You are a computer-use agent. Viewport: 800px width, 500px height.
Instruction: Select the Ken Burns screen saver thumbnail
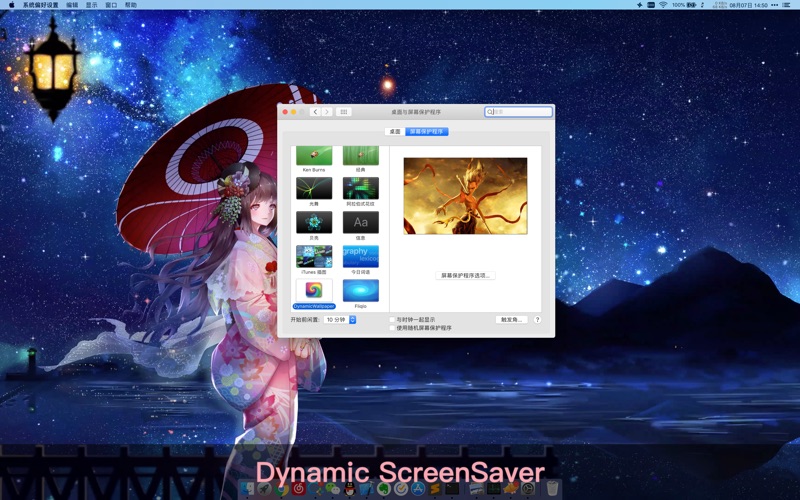point(314,156)
